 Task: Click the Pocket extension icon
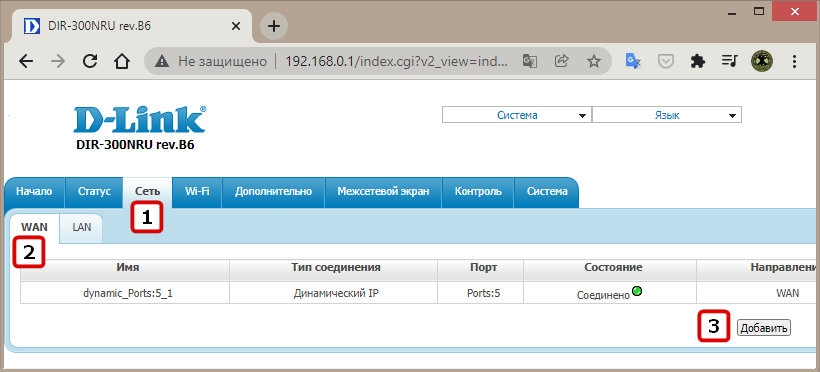[x=665, y=62]
